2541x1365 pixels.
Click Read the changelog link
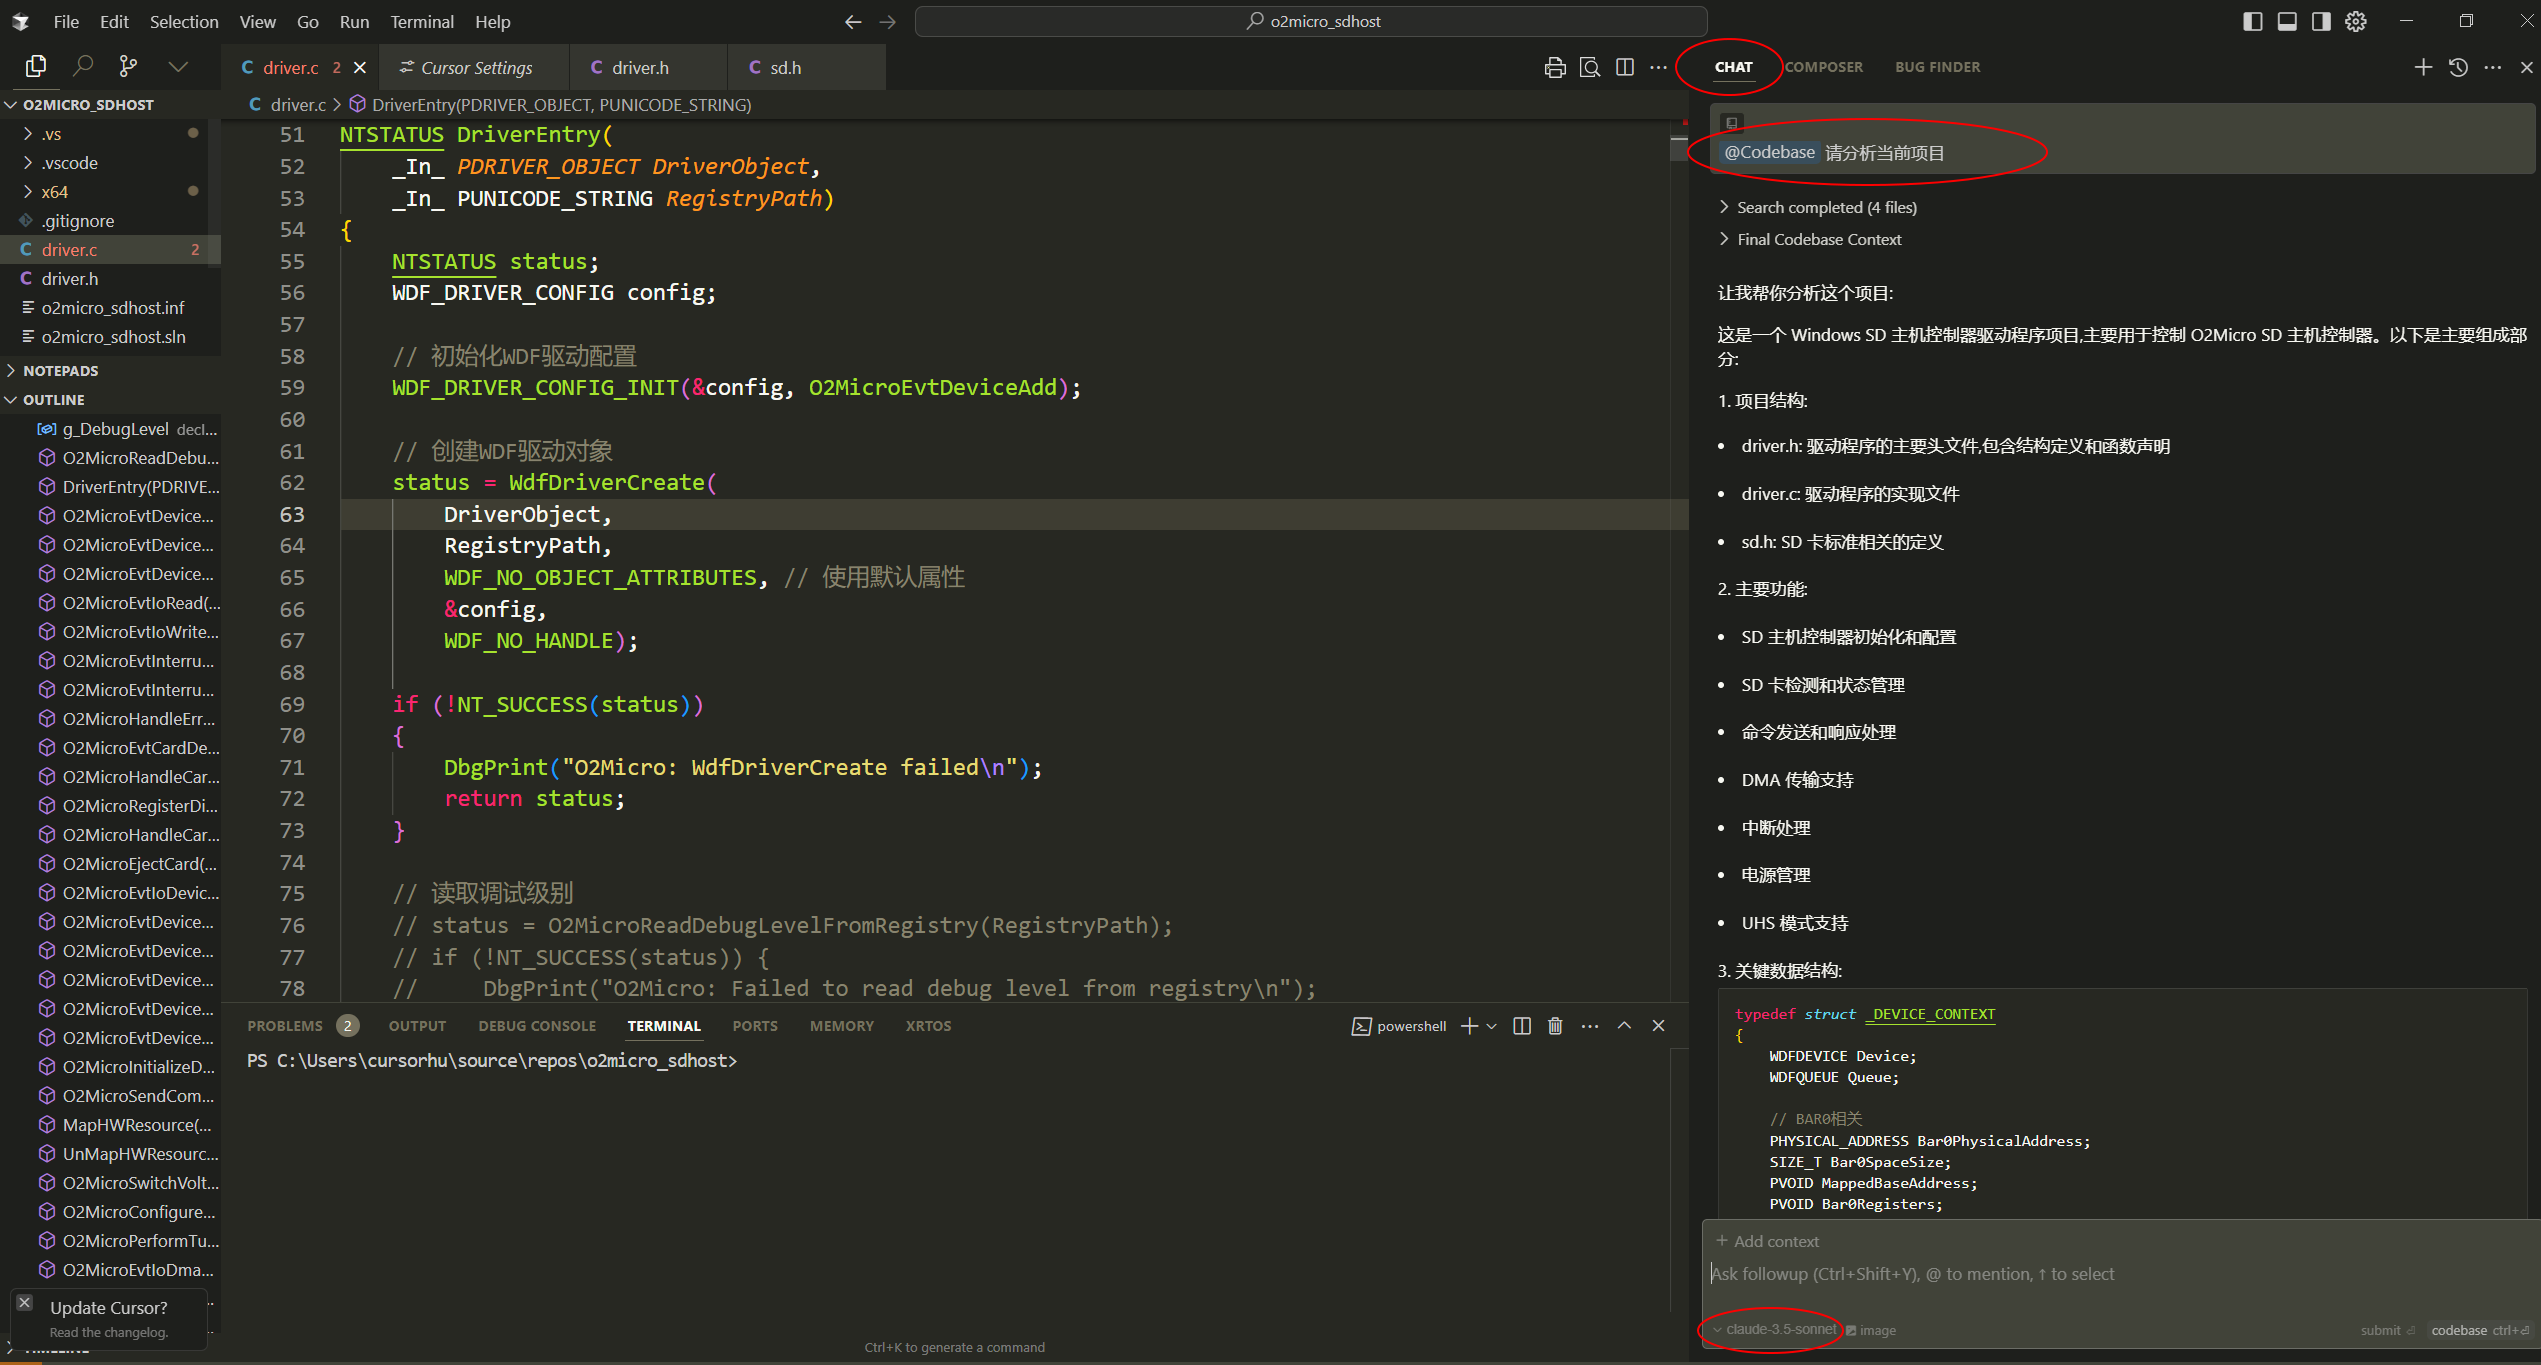point(109,1332)
